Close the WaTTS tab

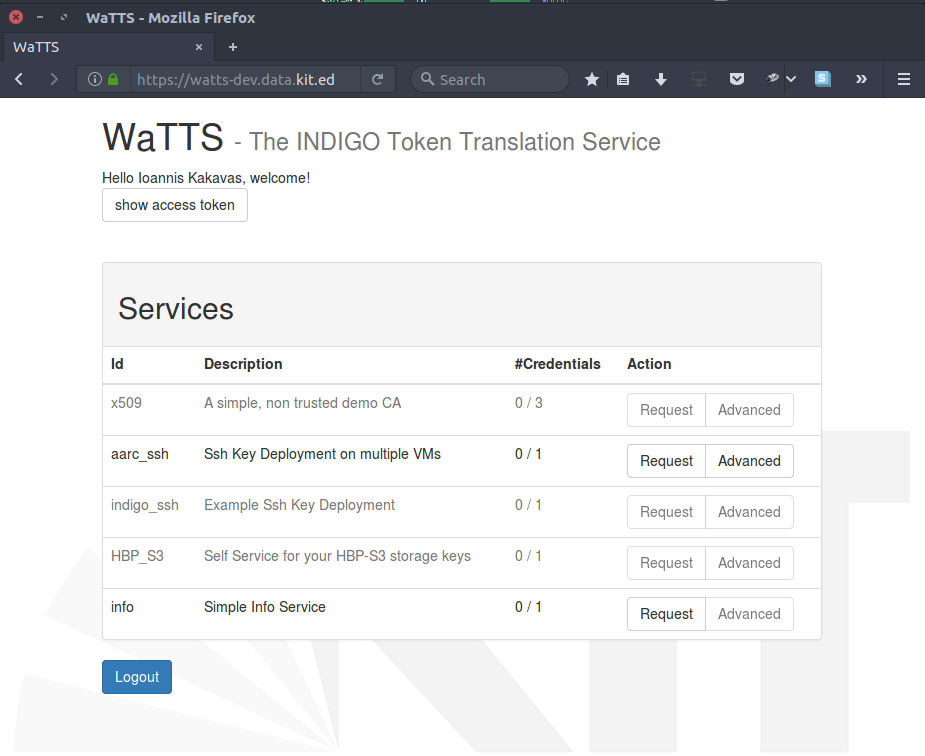click(x=199, y=47)
